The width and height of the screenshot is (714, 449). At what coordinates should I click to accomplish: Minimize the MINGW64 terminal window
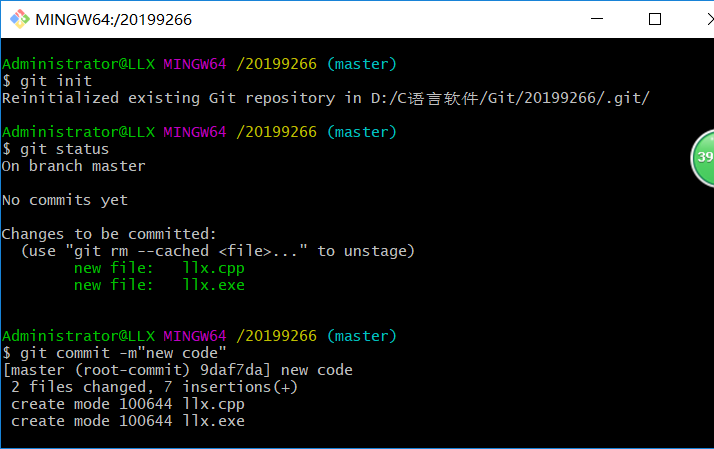click(598, 19)
